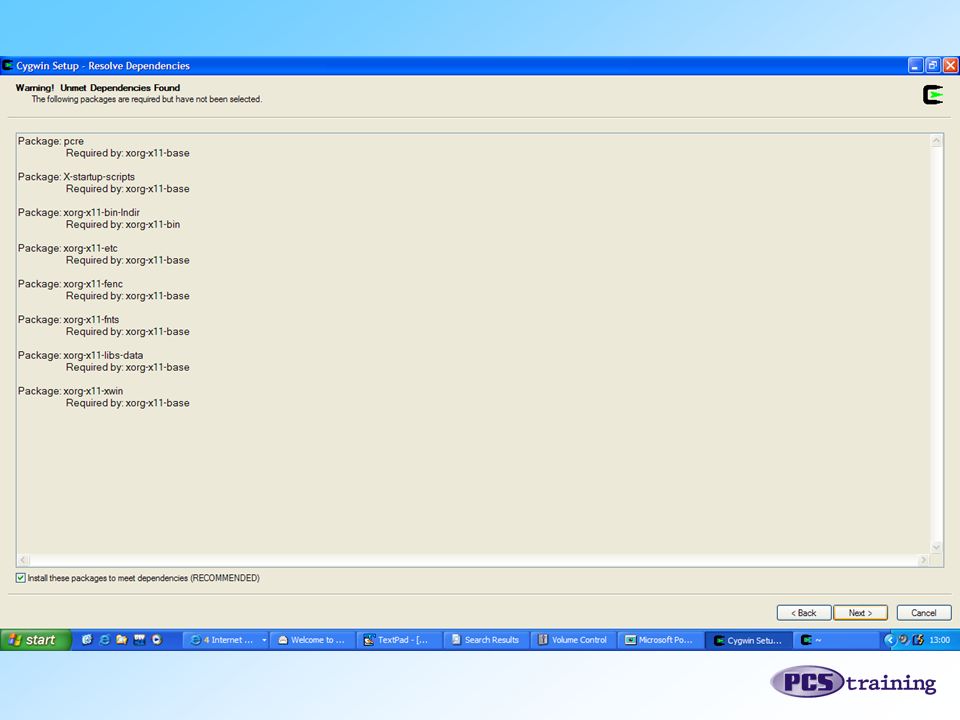Open the folder icon in quick launch
This screenshot has width=960, height=720.
[x=122, y=640]
